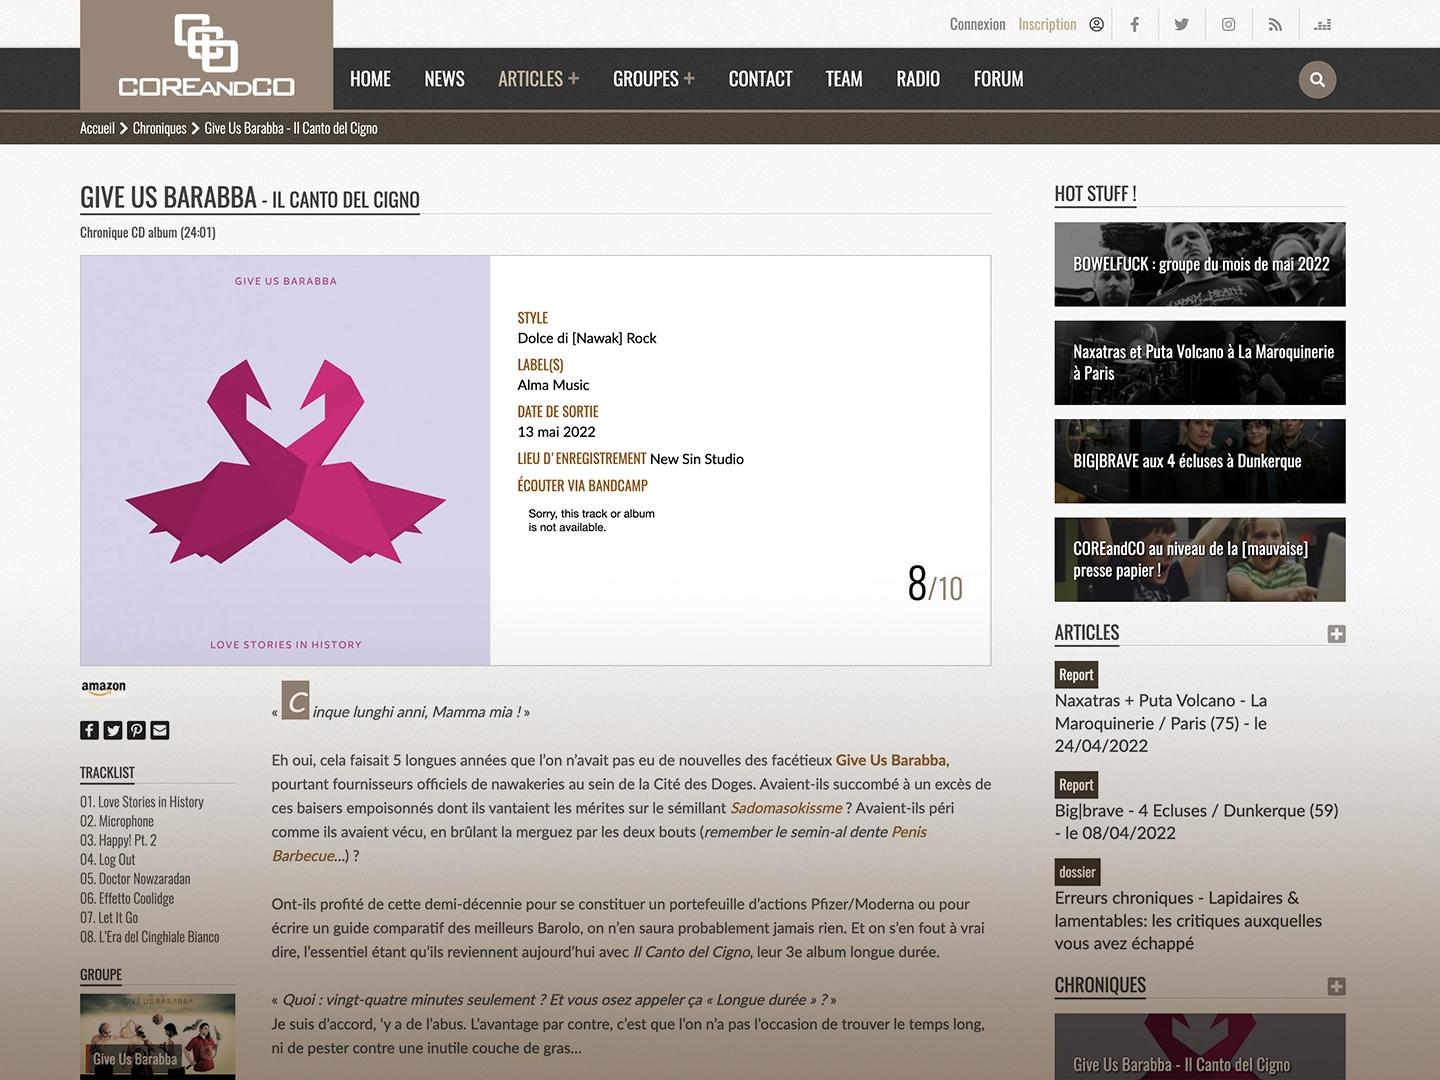Open Big|brave 4 Ecluses report article
Image resolution: width=1440 pixels, height=1080 pixels.
click(1196, 822)
